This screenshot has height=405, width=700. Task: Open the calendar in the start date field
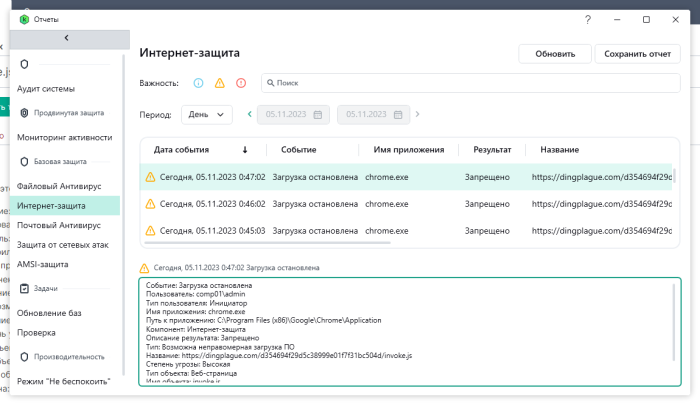tap(318, 115)
